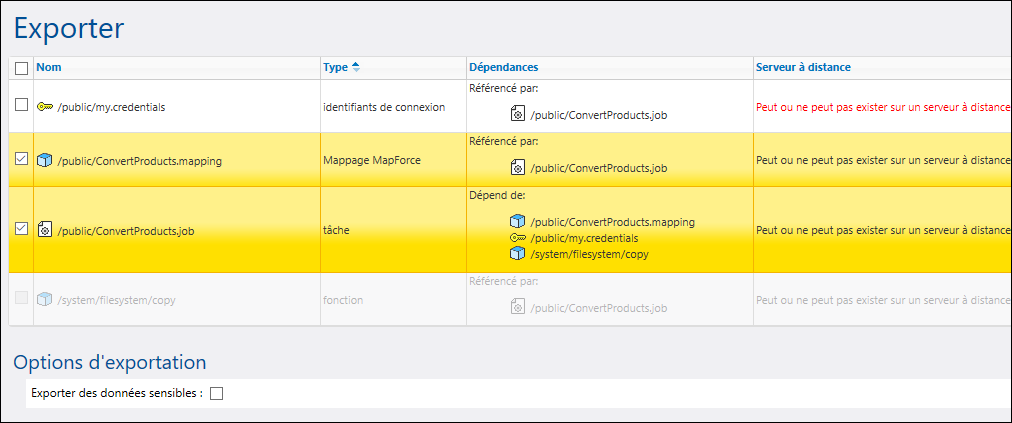Click the key icon beside /public/my.credentials
1012x423 pixels.
pos(45,107)
